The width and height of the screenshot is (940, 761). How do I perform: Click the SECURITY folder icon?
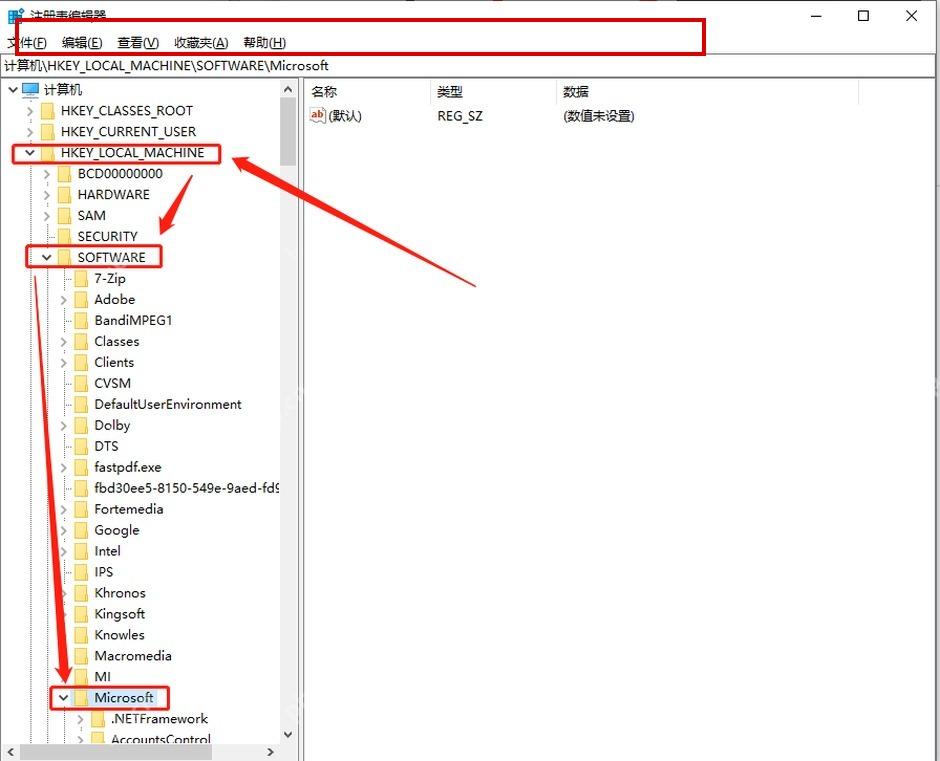(x=64, y=236)
